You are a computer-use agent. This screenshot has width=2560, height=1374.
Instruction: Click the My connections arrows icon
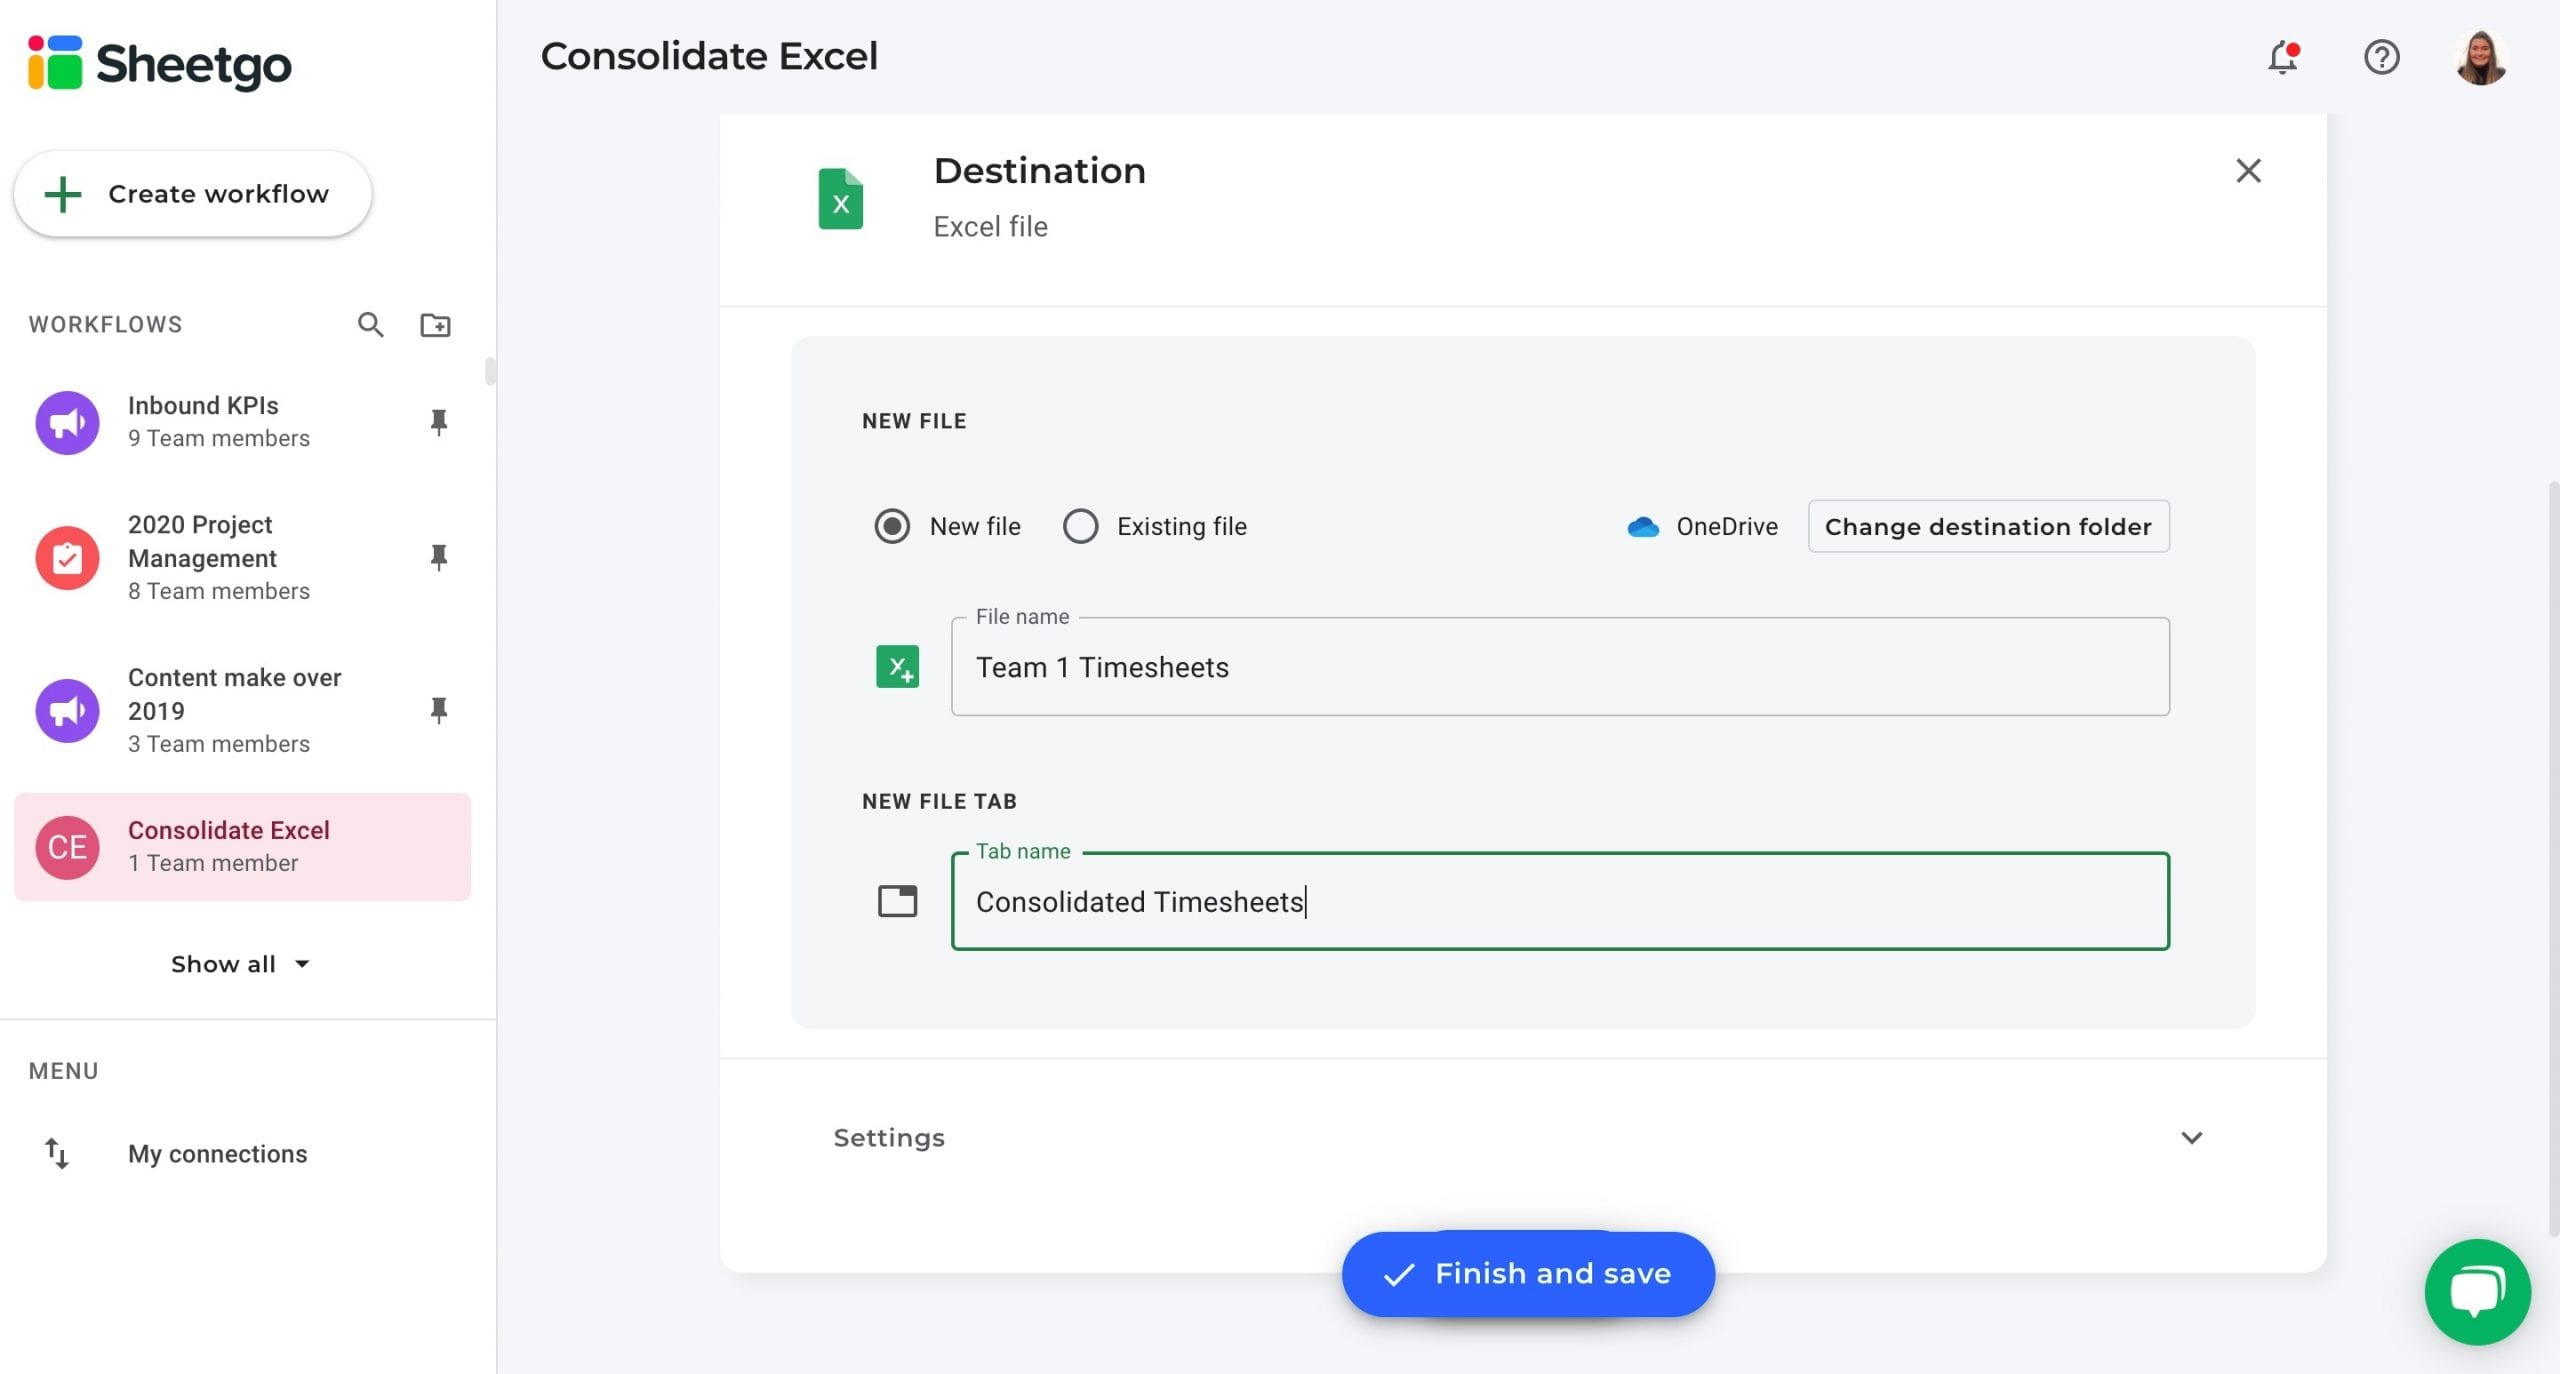(56, 1153)
